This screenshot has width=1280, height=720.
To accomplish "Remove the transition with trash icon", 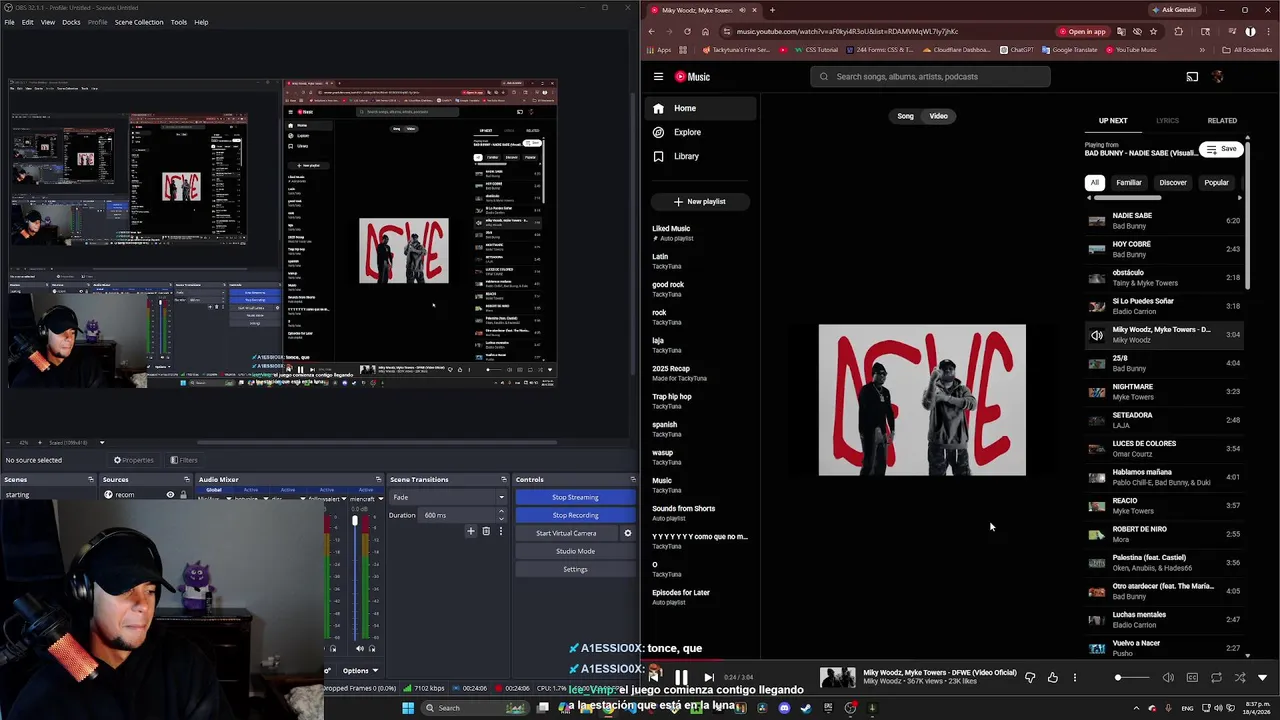I will (486, 531).
